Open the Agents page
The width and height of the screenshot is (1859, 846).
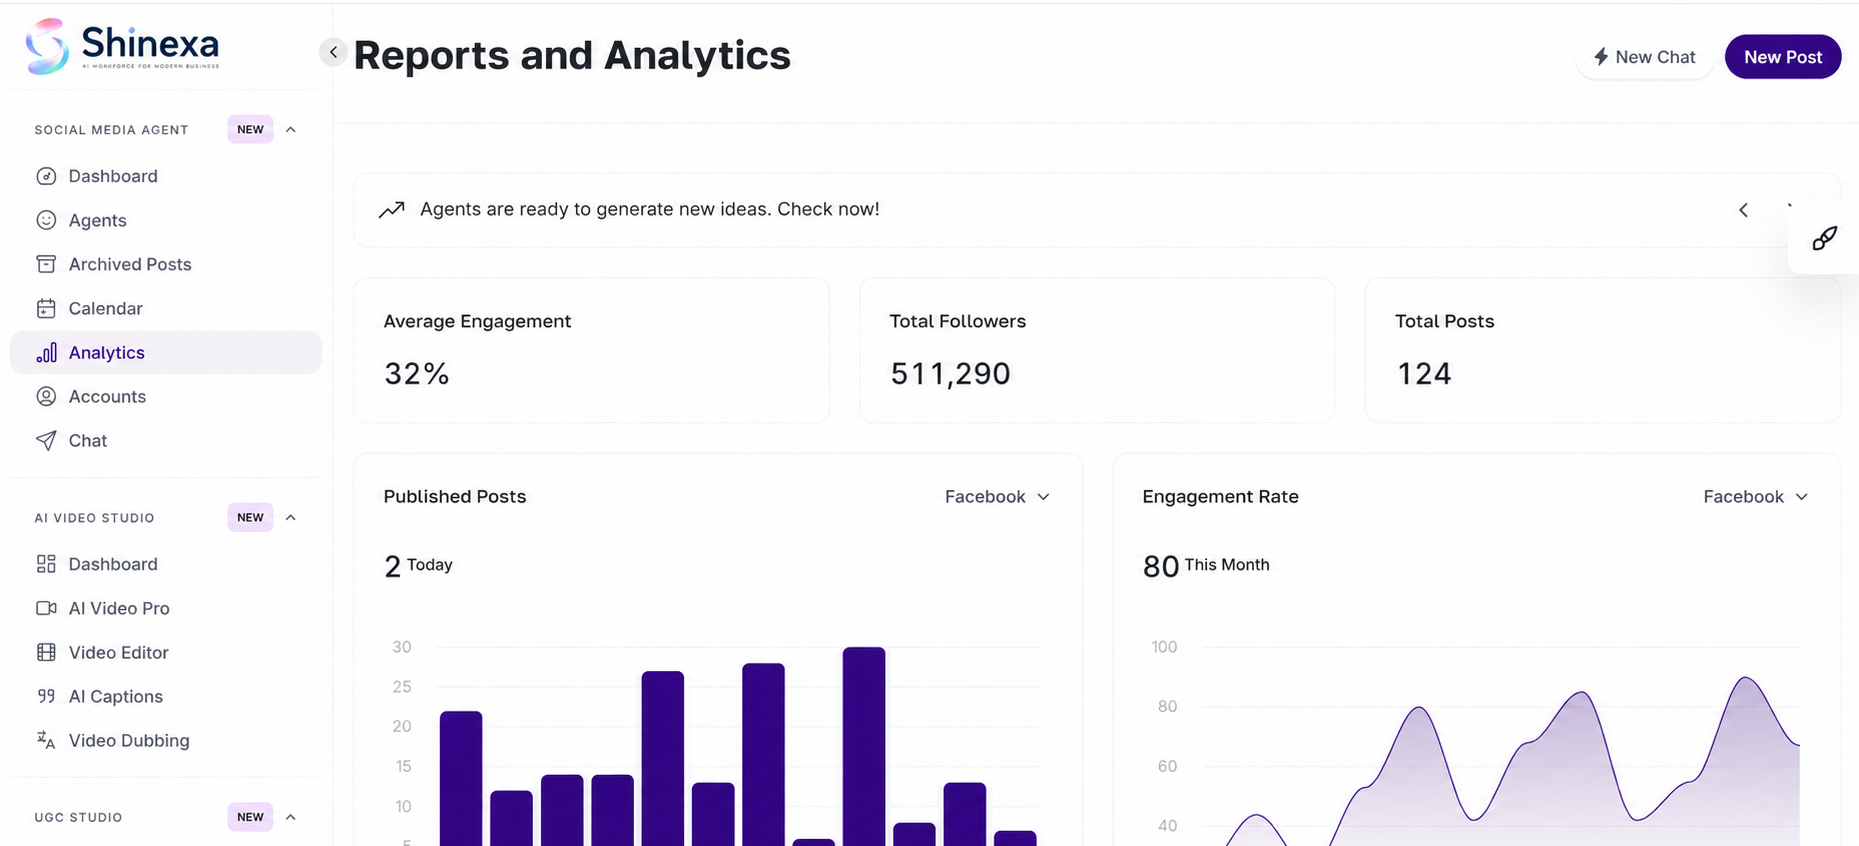[166, 220]
